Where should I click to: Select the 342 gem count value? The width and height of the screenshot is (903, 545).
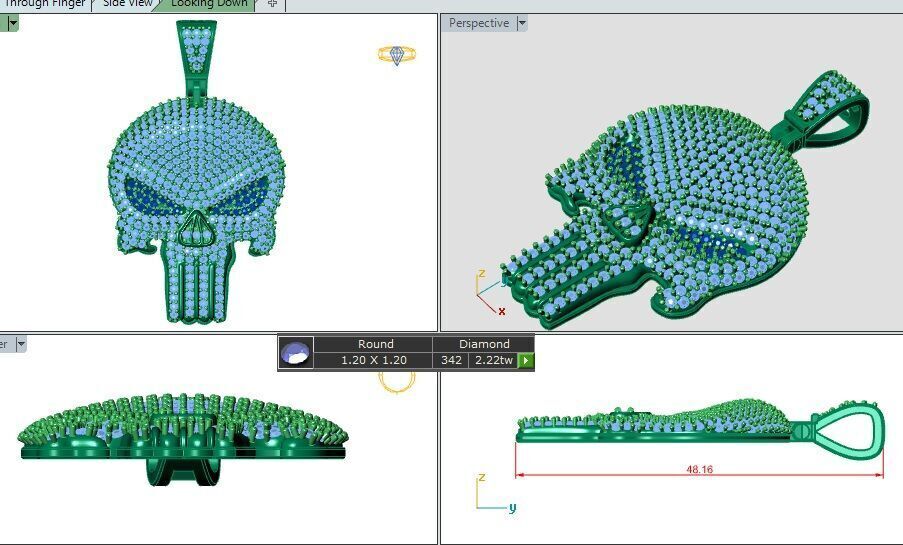point(451,361)
